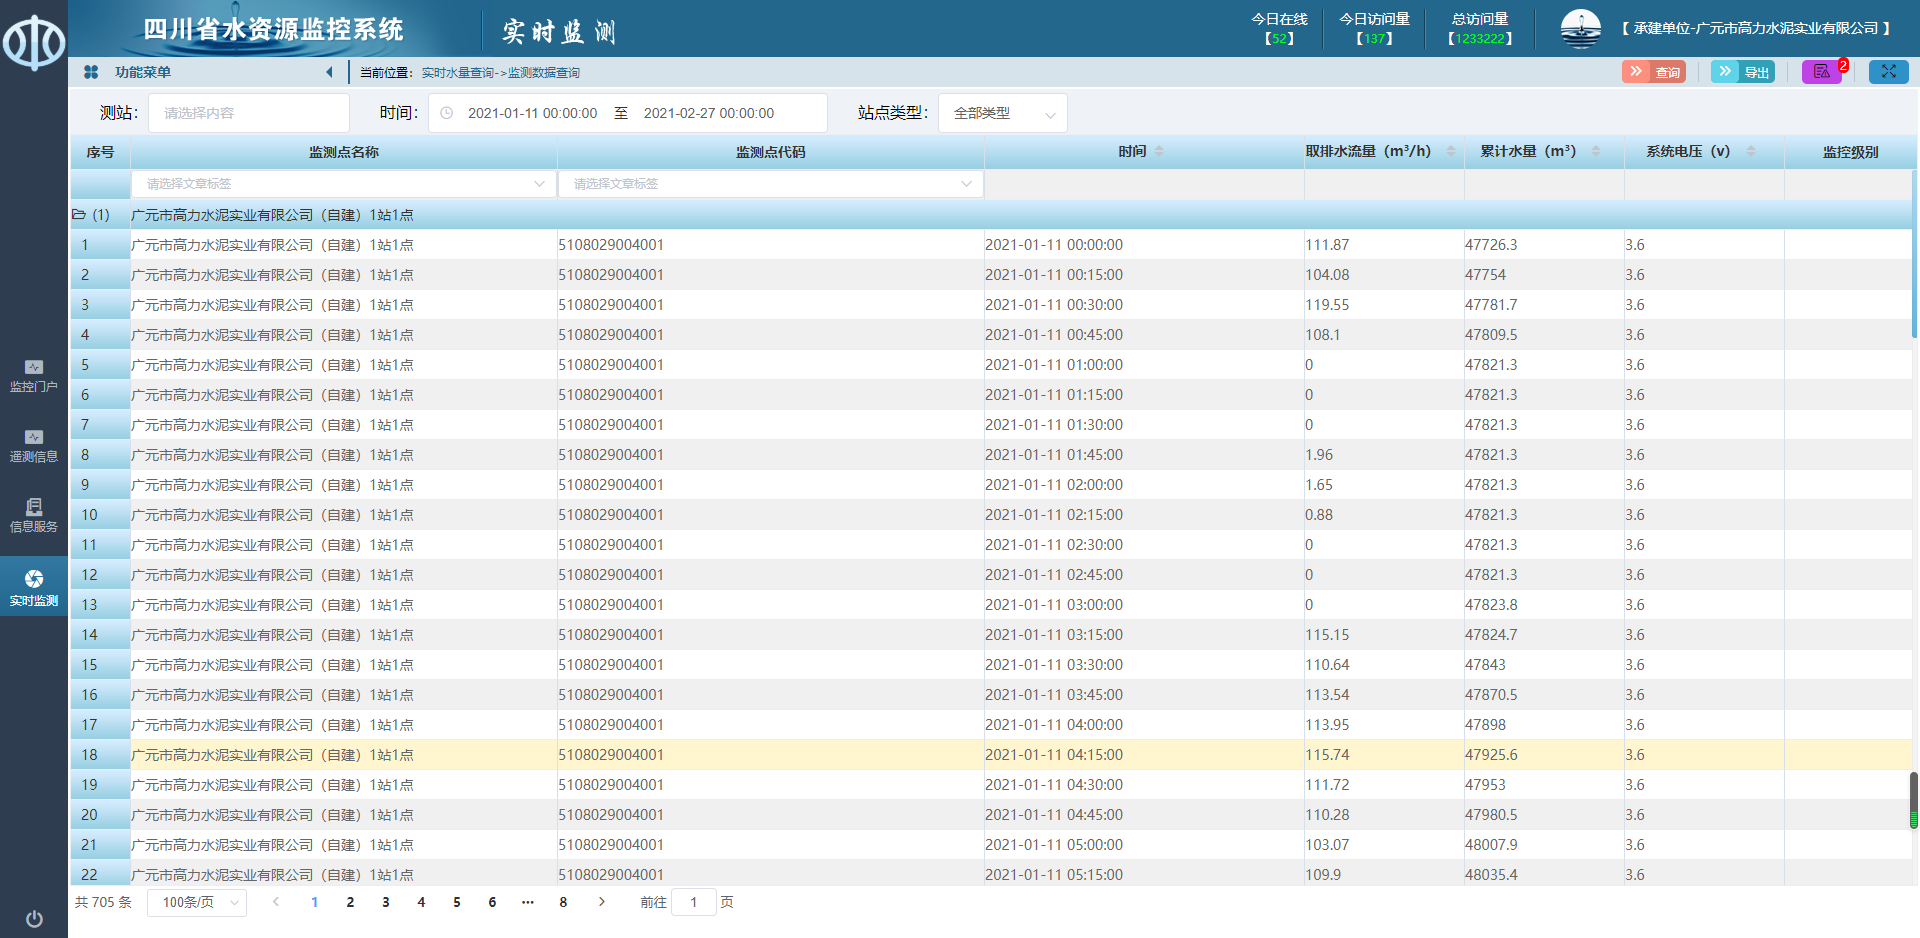Viewport: 1920px width, 938px height.
Task: Open the 监控门户 sidebar item
Action: pyautogui.click(x=34, y=375)
